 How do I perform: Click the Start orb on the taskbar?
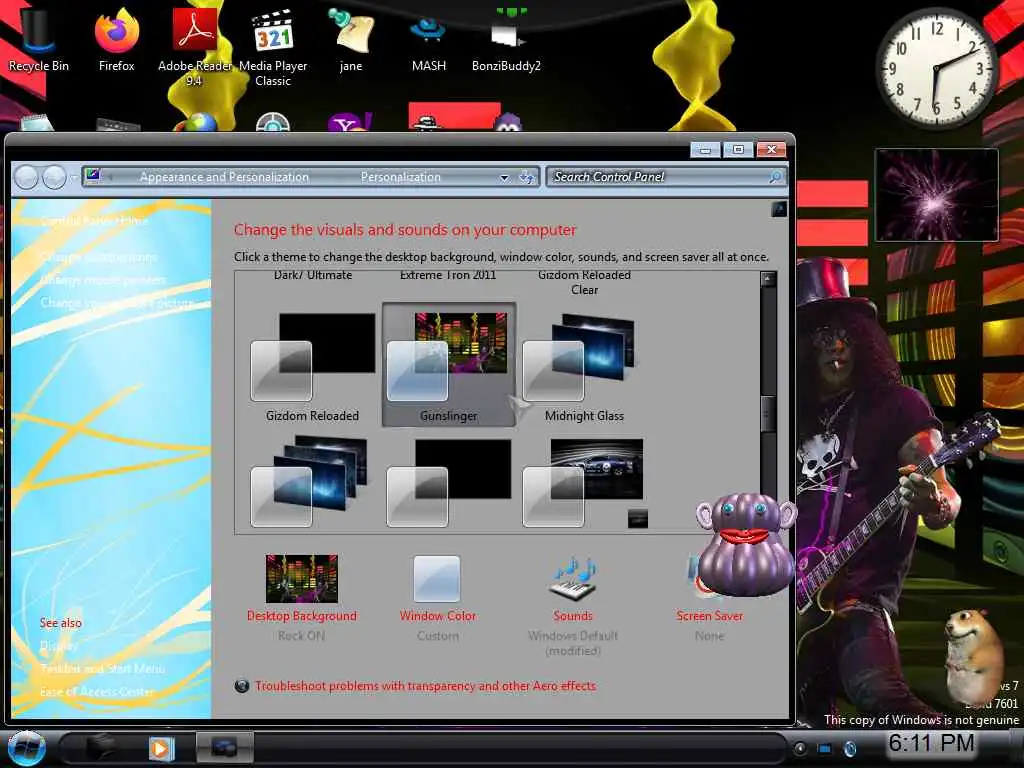26,748
